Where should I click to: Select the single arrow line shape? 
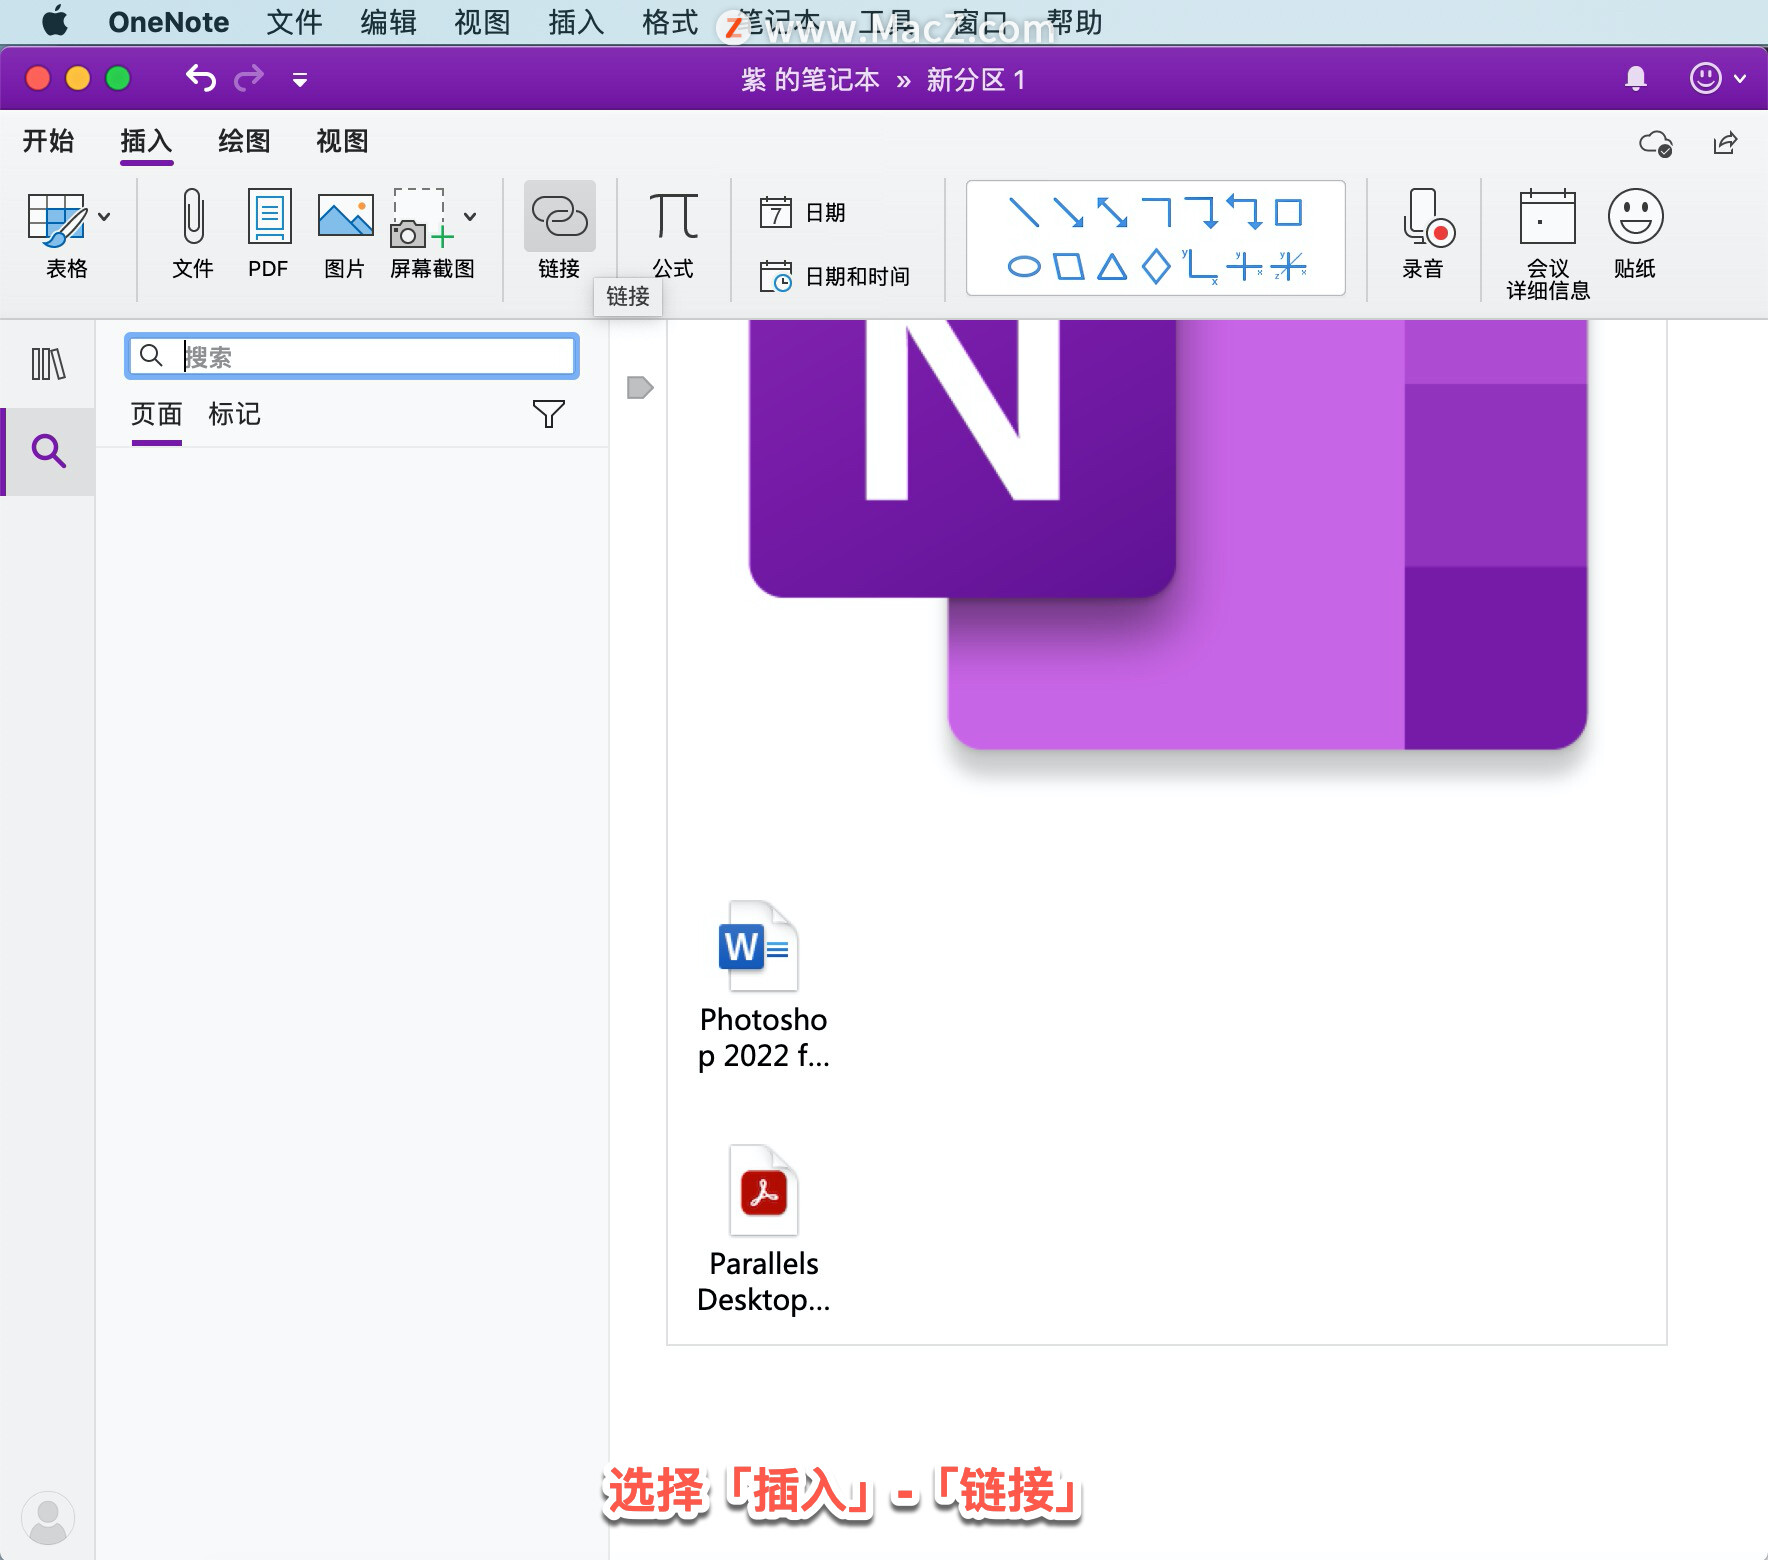pos(1068,212)
